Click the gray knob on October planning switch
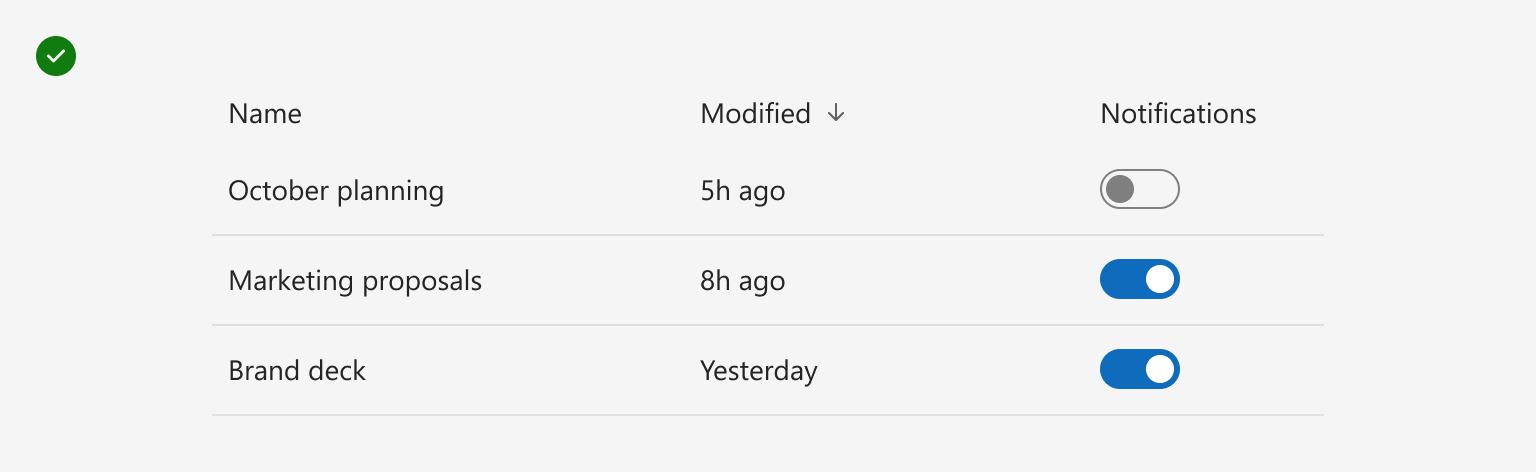1536x472 pixels. (x=1120, y=189)
